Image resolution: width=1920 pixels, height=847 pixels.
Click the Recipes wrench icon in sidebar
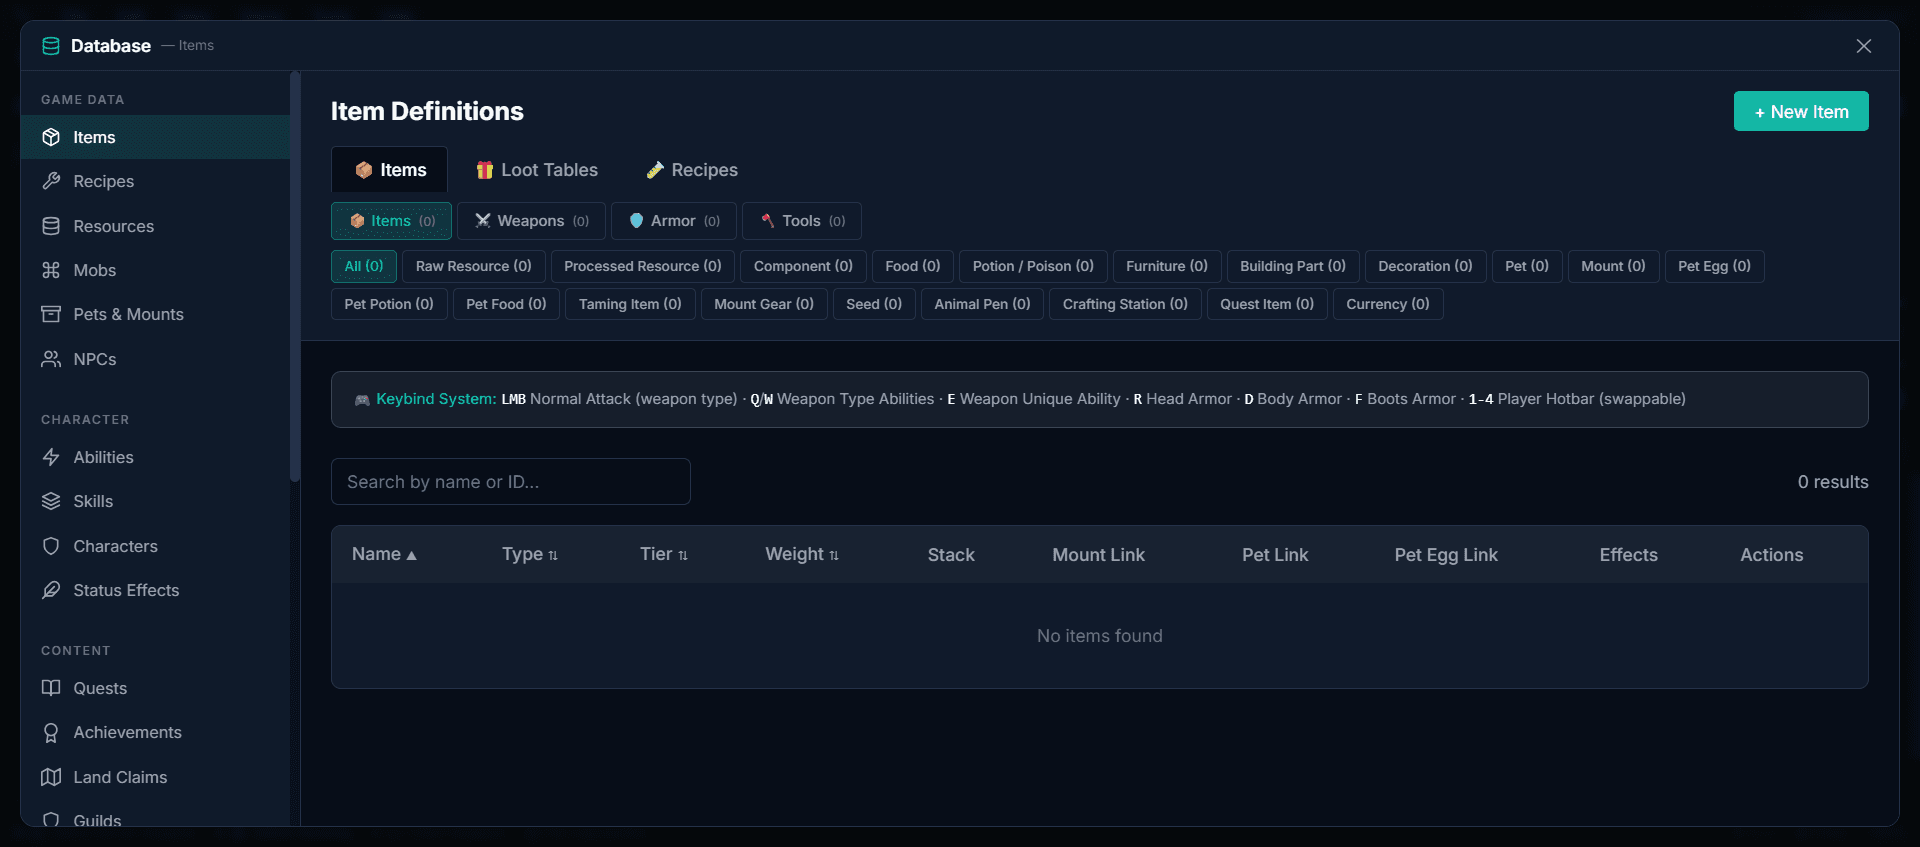[51, 181]
